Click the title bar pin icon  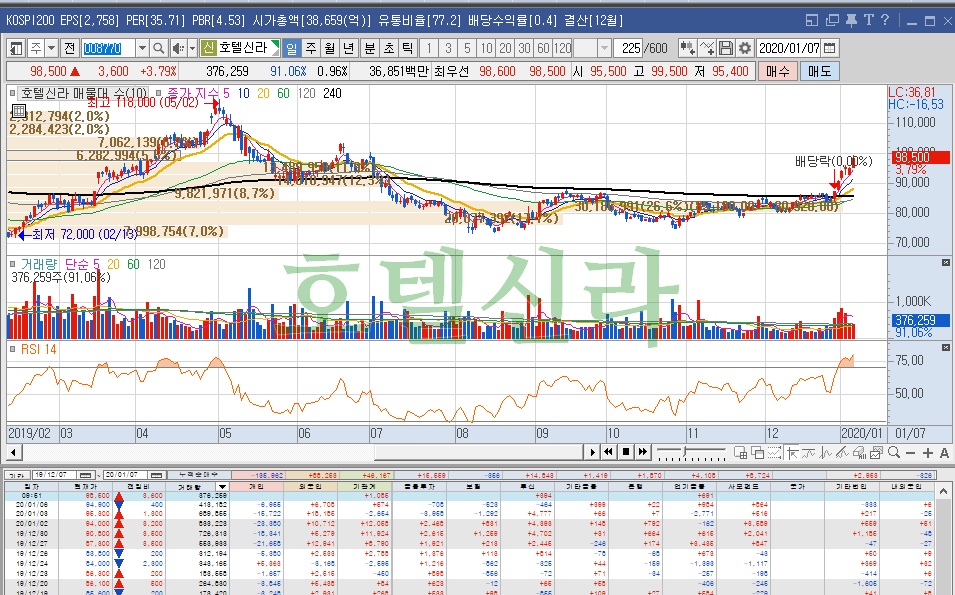(851, 20)
